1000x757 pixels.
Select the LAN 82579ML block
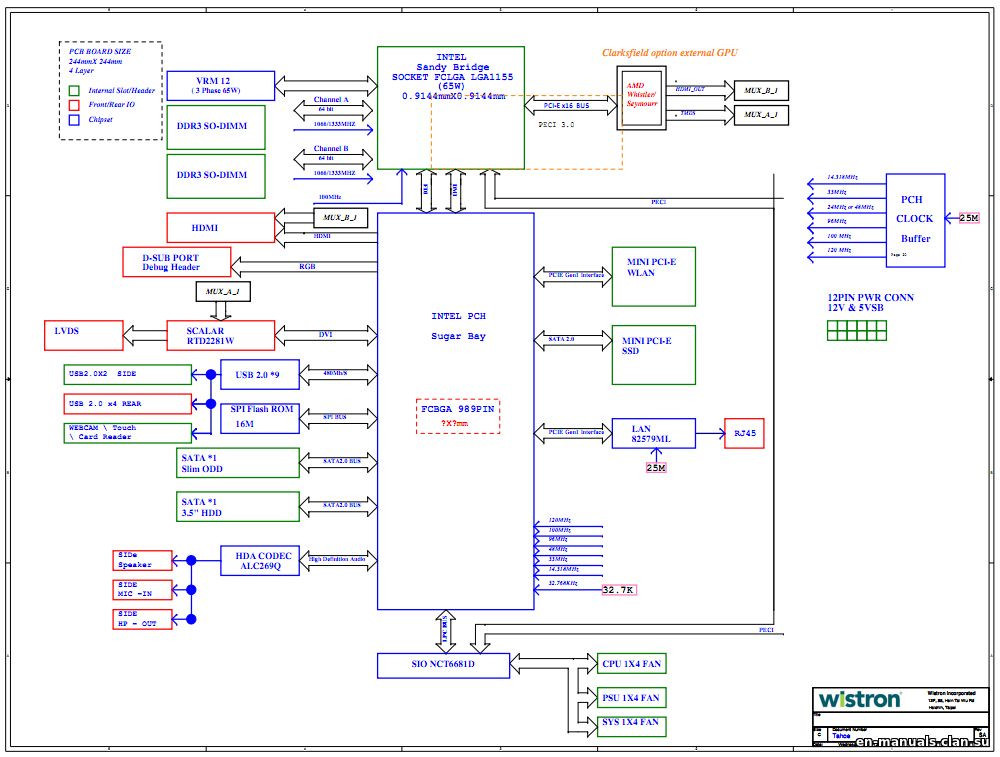coord(653,434)
